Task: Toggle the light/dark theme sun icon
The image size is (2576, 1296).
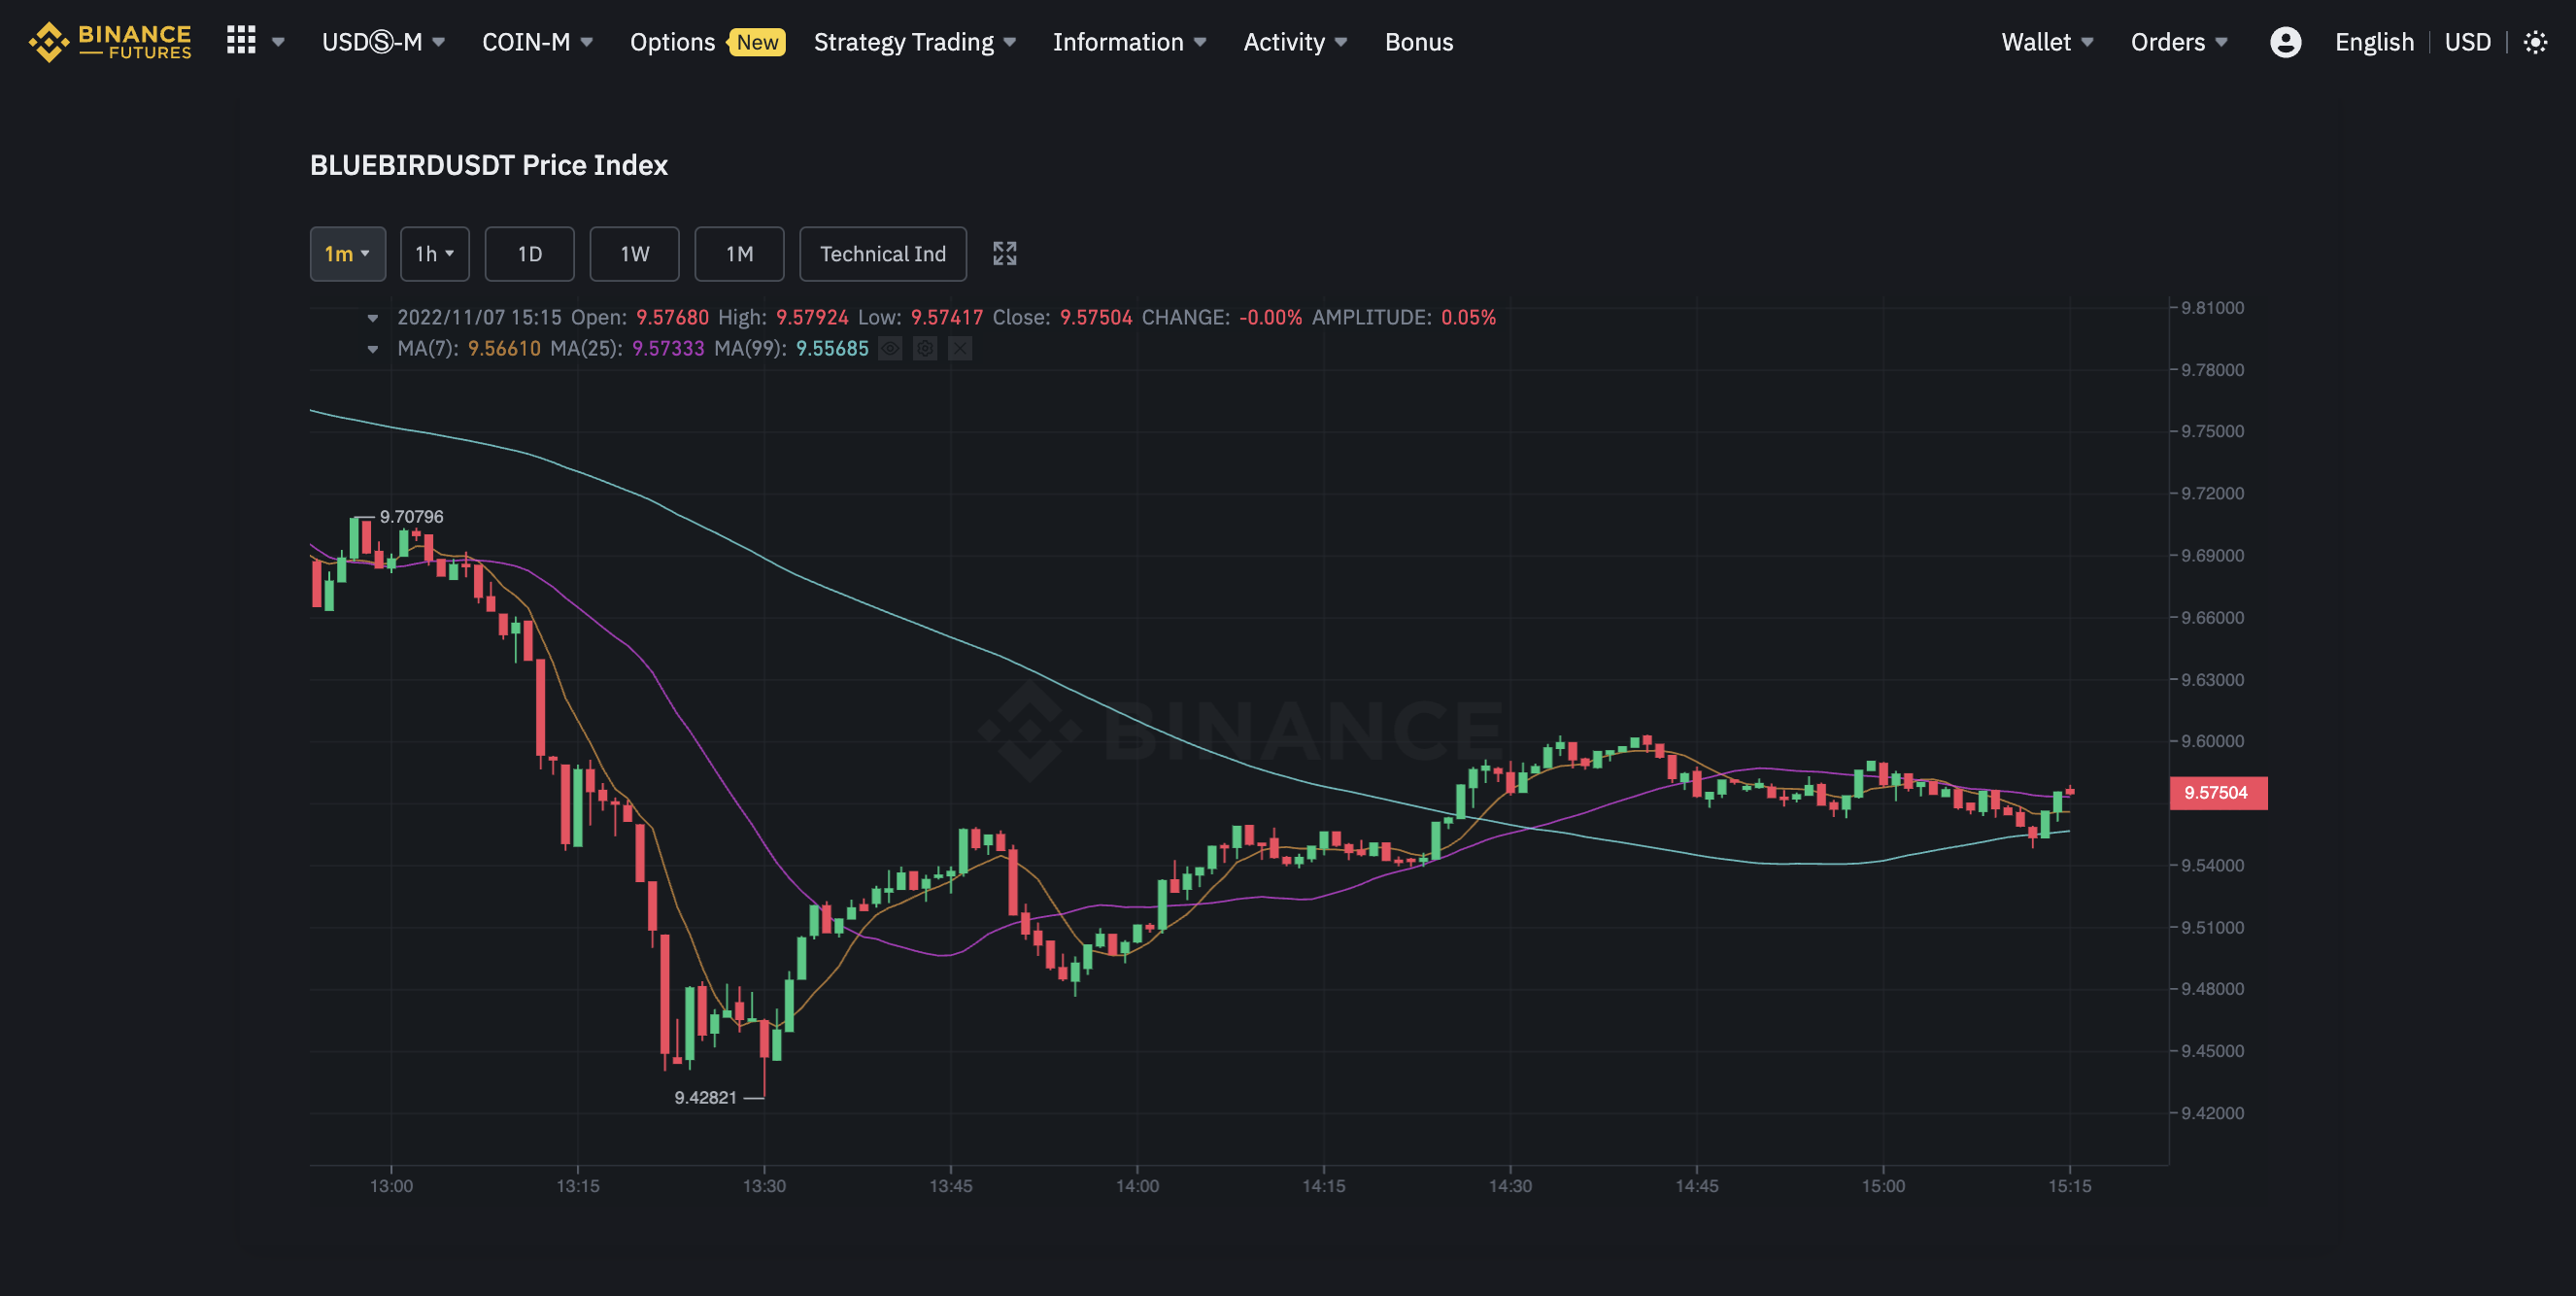Action: pos(2535,42)
